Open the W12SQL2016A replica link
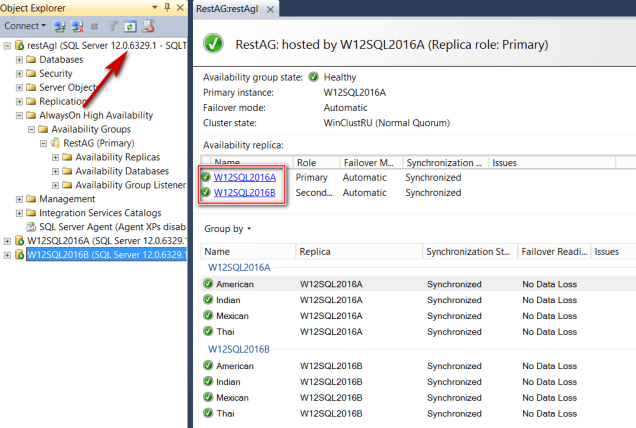Screen dimensions: 636x428 coord(244,178)
